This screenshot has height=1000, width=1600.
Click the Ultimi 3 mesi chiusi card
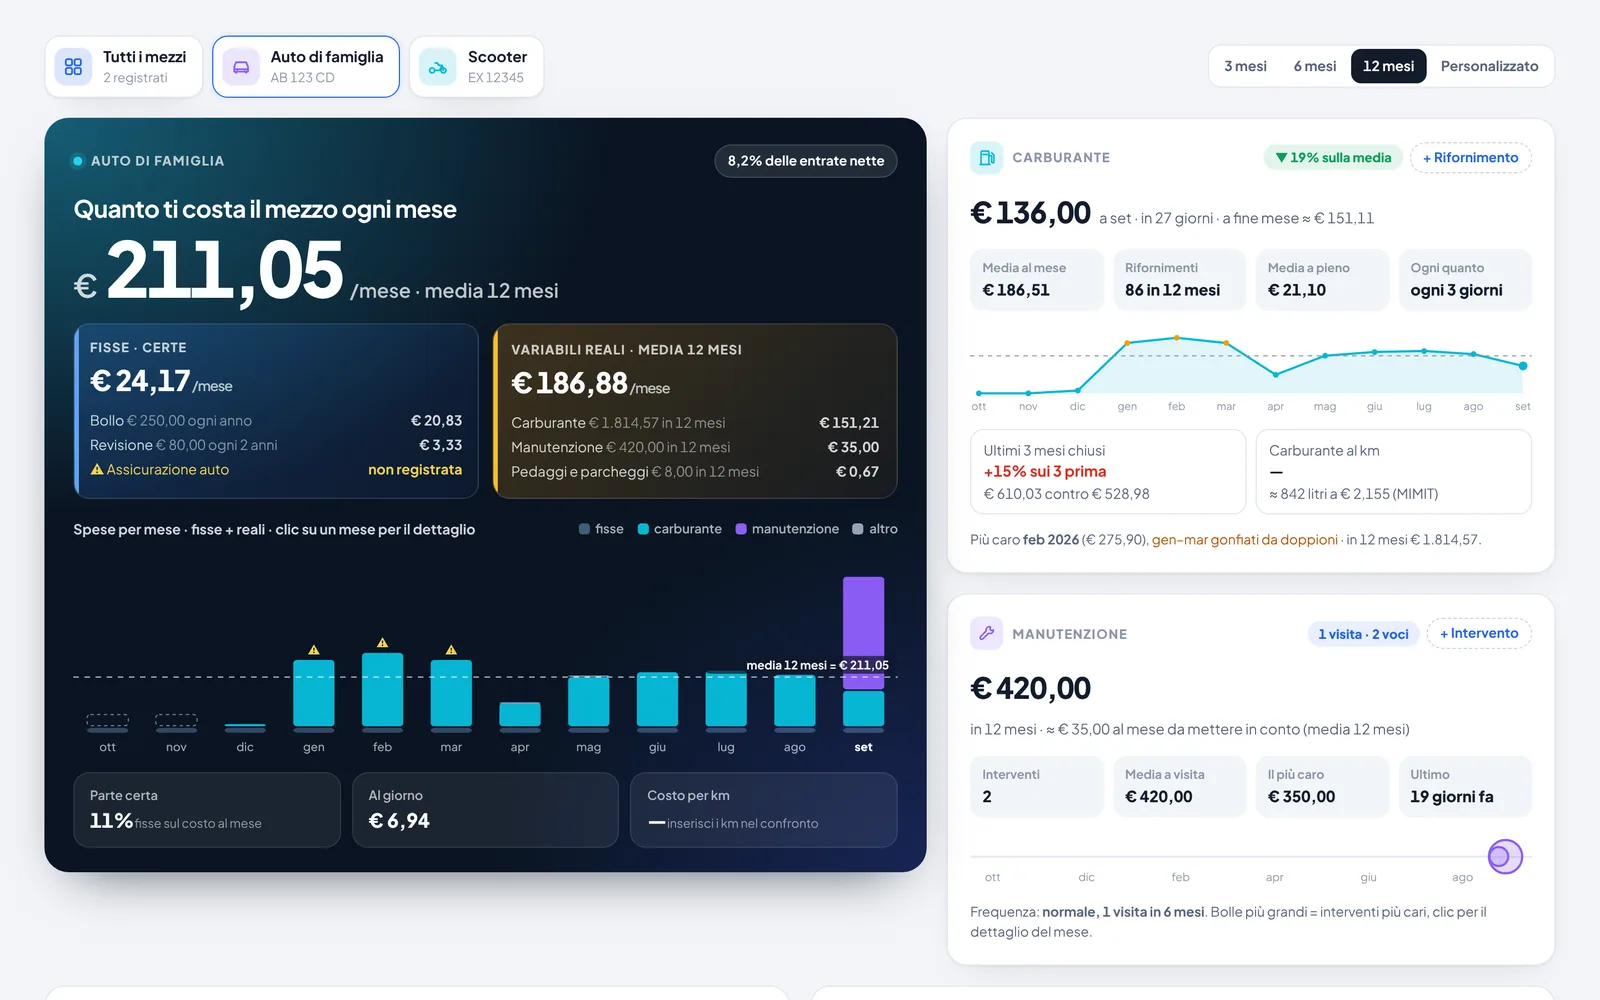point(1108,472)
